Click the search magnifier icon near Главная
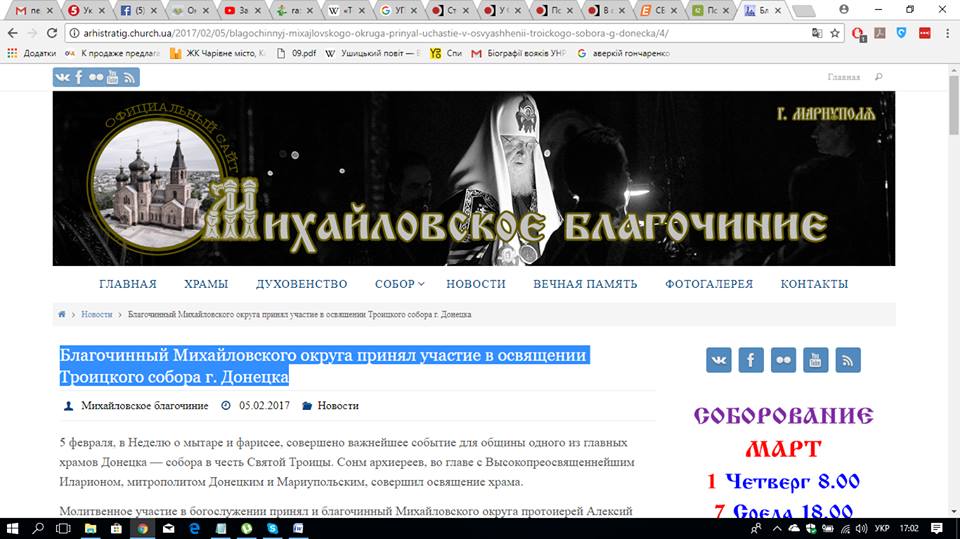This screenshot has width=960, height=539. click(879, 77)
